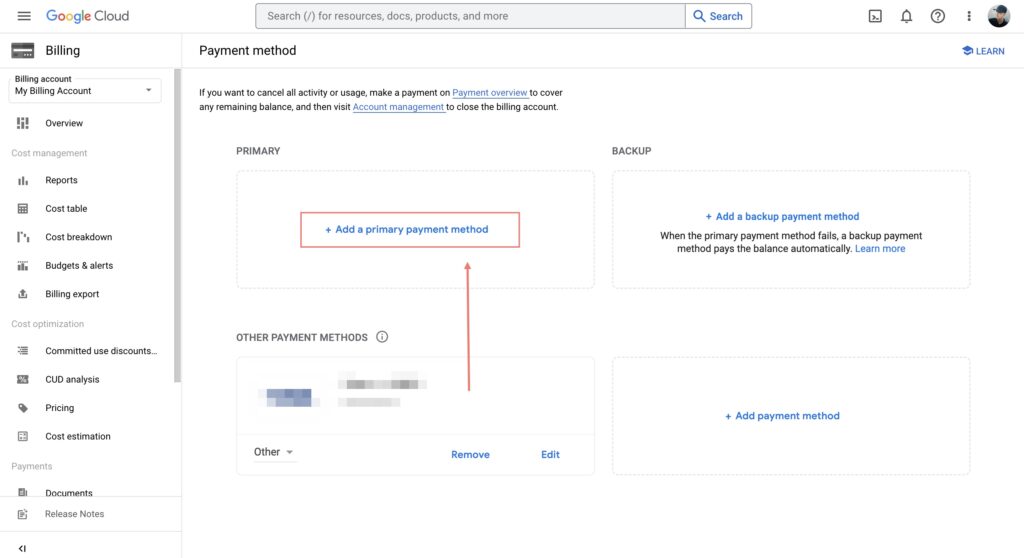Open the LEARN panel
1024x558 pixels.
point(983,51)
